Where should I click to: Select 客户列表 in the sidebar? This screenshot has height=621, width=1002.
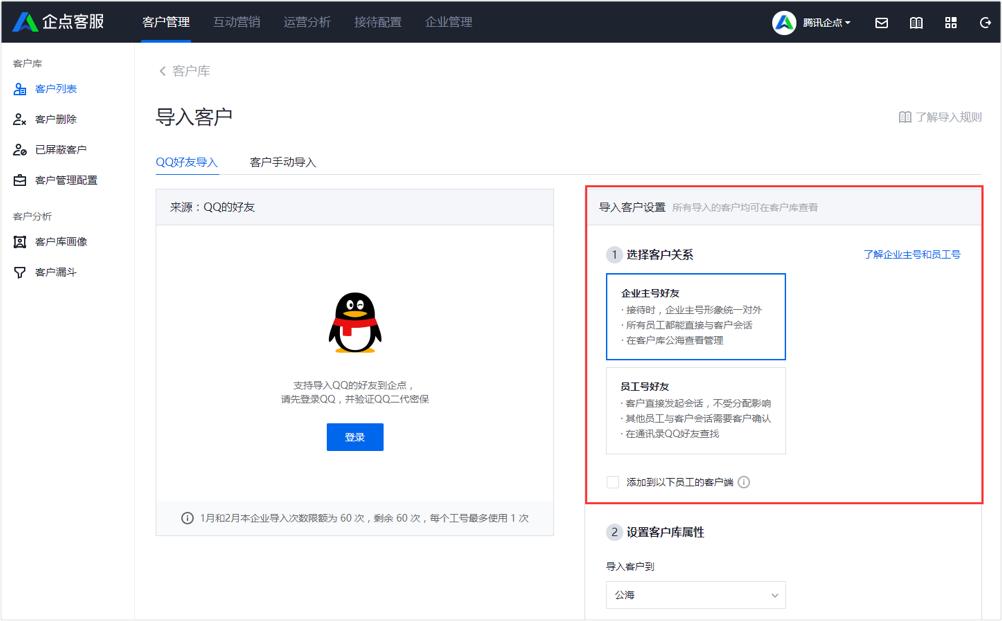click(x=56, y=88)
